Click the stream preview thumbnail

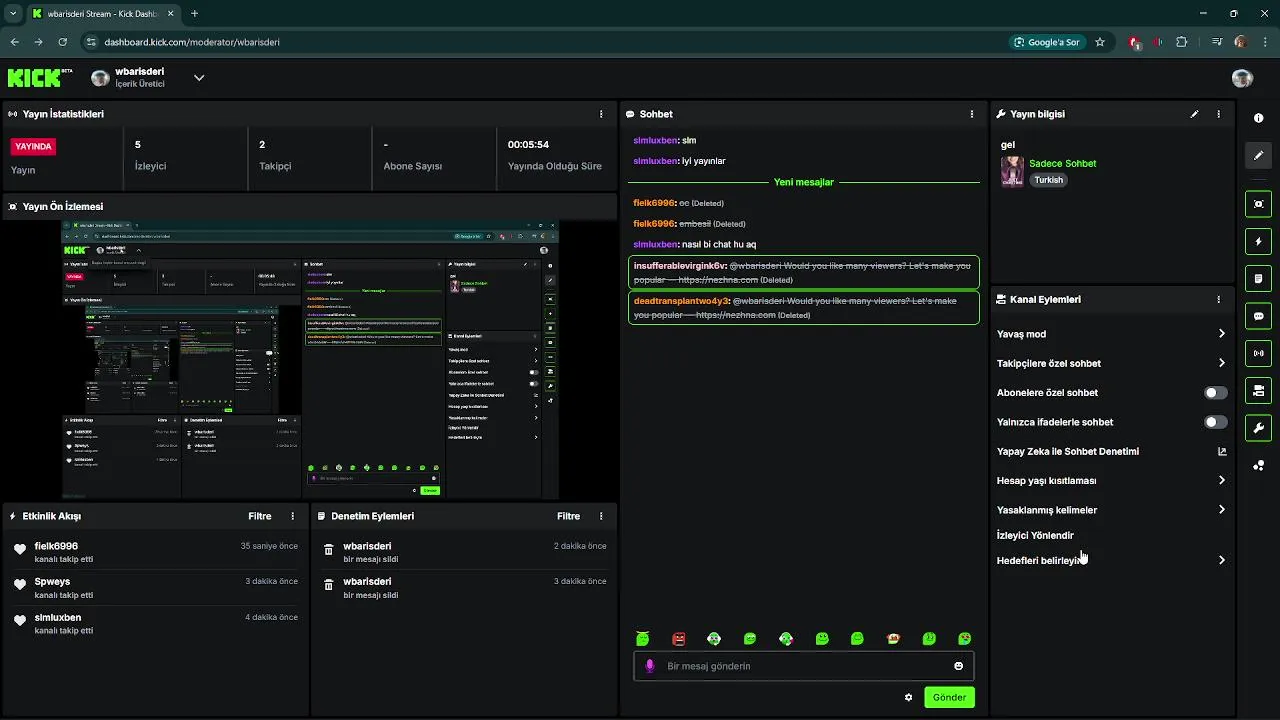point(310,360)
